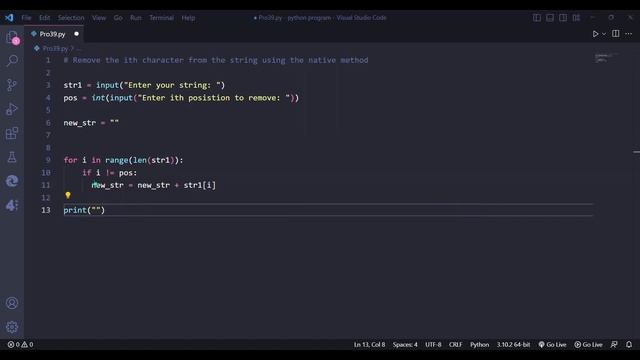Expand the run options dropdown arrow
This screenshot has height=360, width=640.
(604, 34)
